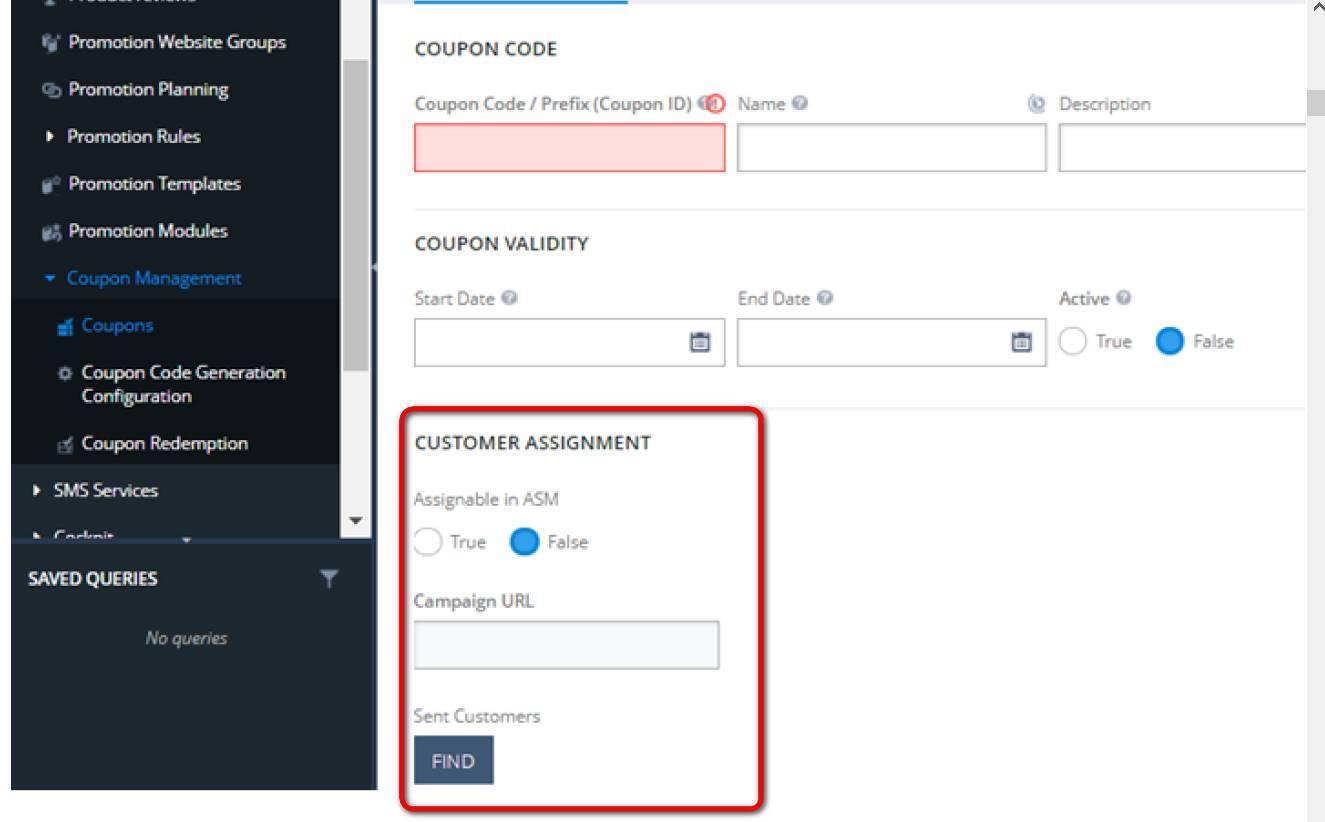The image size is (1325, 822).
Task: Click the Coupon Code Generation Configuration gear icon
Action: tap(65, 373)
